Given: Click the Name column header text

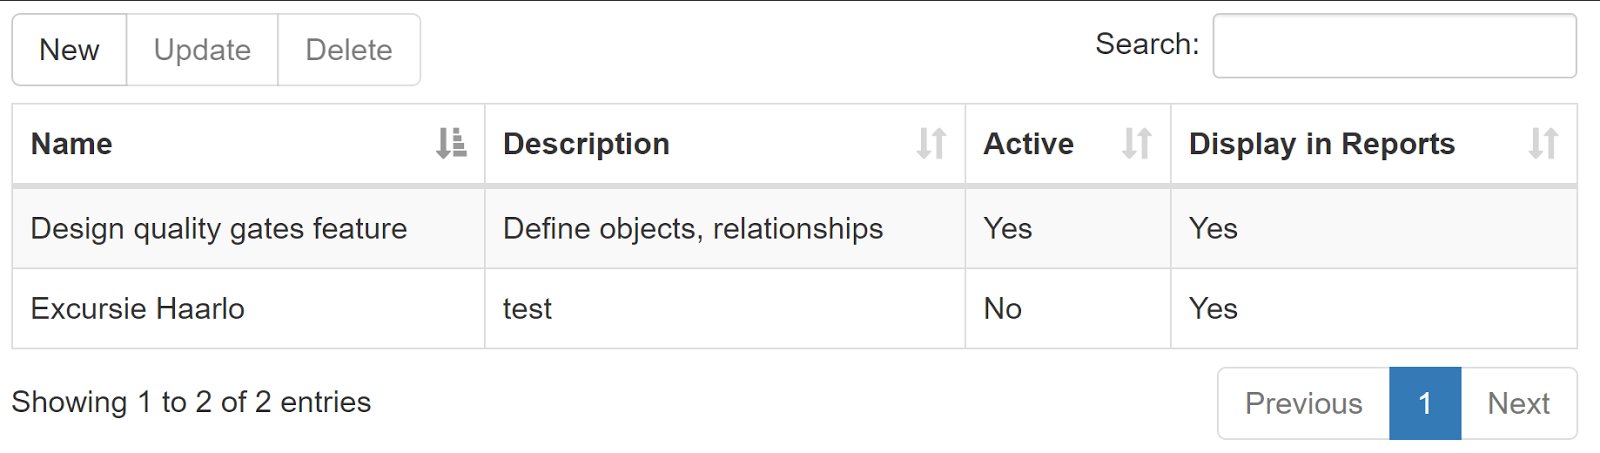Looking at the screenshot, I should pyautogui.click(x=71, y=144).
